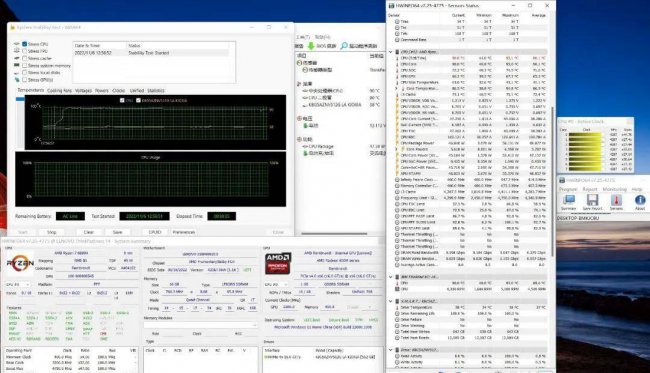Screen dimensions: 650x373
Task: Toggle the Stress CPU checkbox
Action: click(24, 44)
